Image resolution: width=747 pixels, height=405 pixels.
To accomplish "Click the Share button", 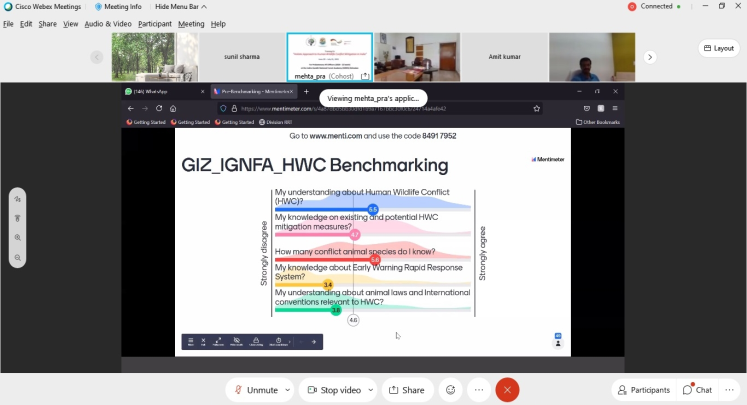I will (x=406, y=390).
